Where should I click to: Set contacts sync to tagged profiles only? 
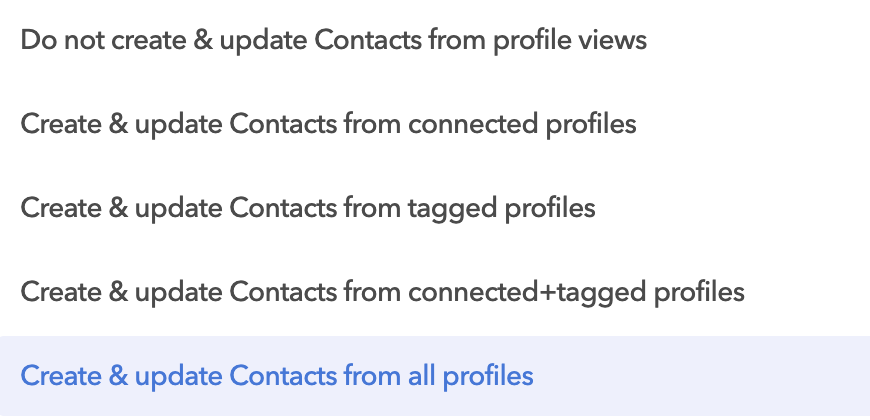click(435, 209)
